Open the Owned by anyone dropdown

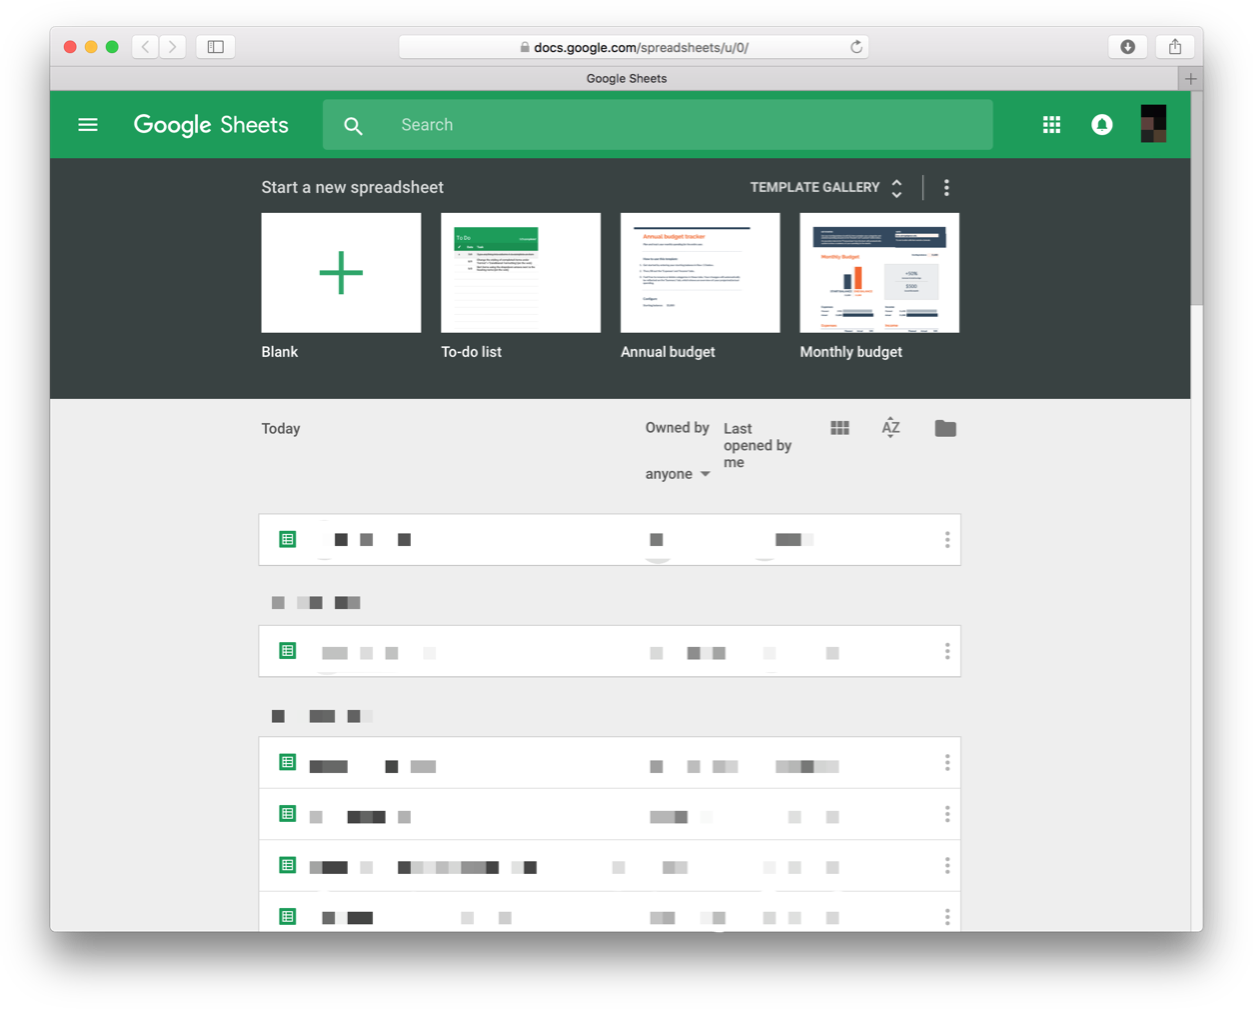coord(678,474)
